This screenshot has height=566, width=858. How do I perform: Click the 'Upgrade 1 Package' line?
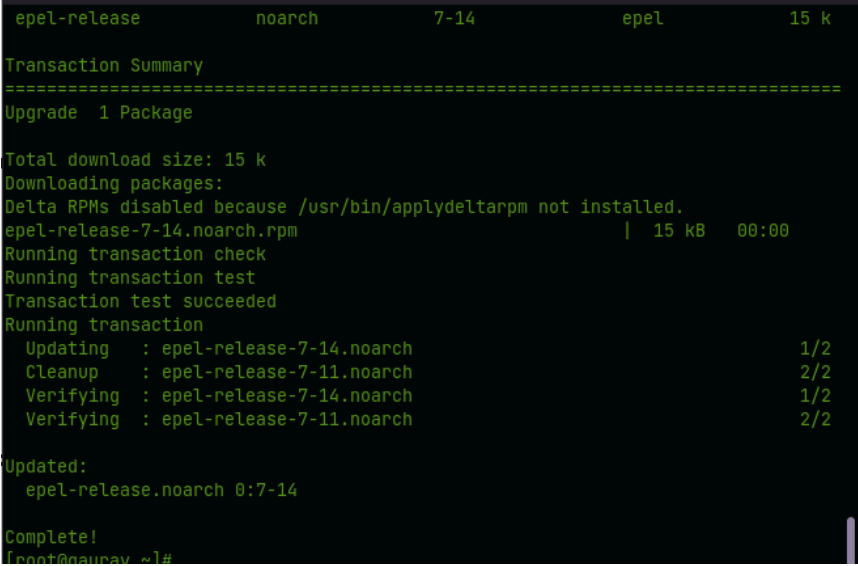tap(98, 113)
